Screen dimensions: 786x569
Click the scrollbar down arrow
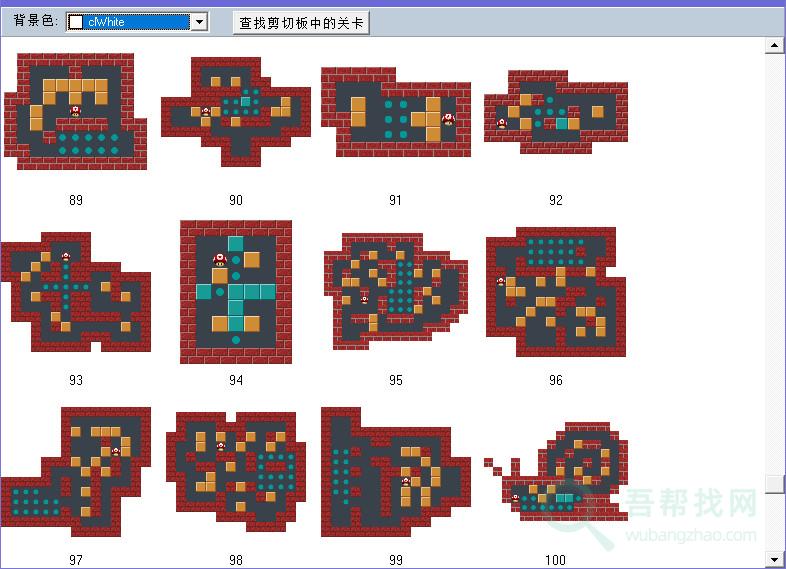click(x=774, y=558)
